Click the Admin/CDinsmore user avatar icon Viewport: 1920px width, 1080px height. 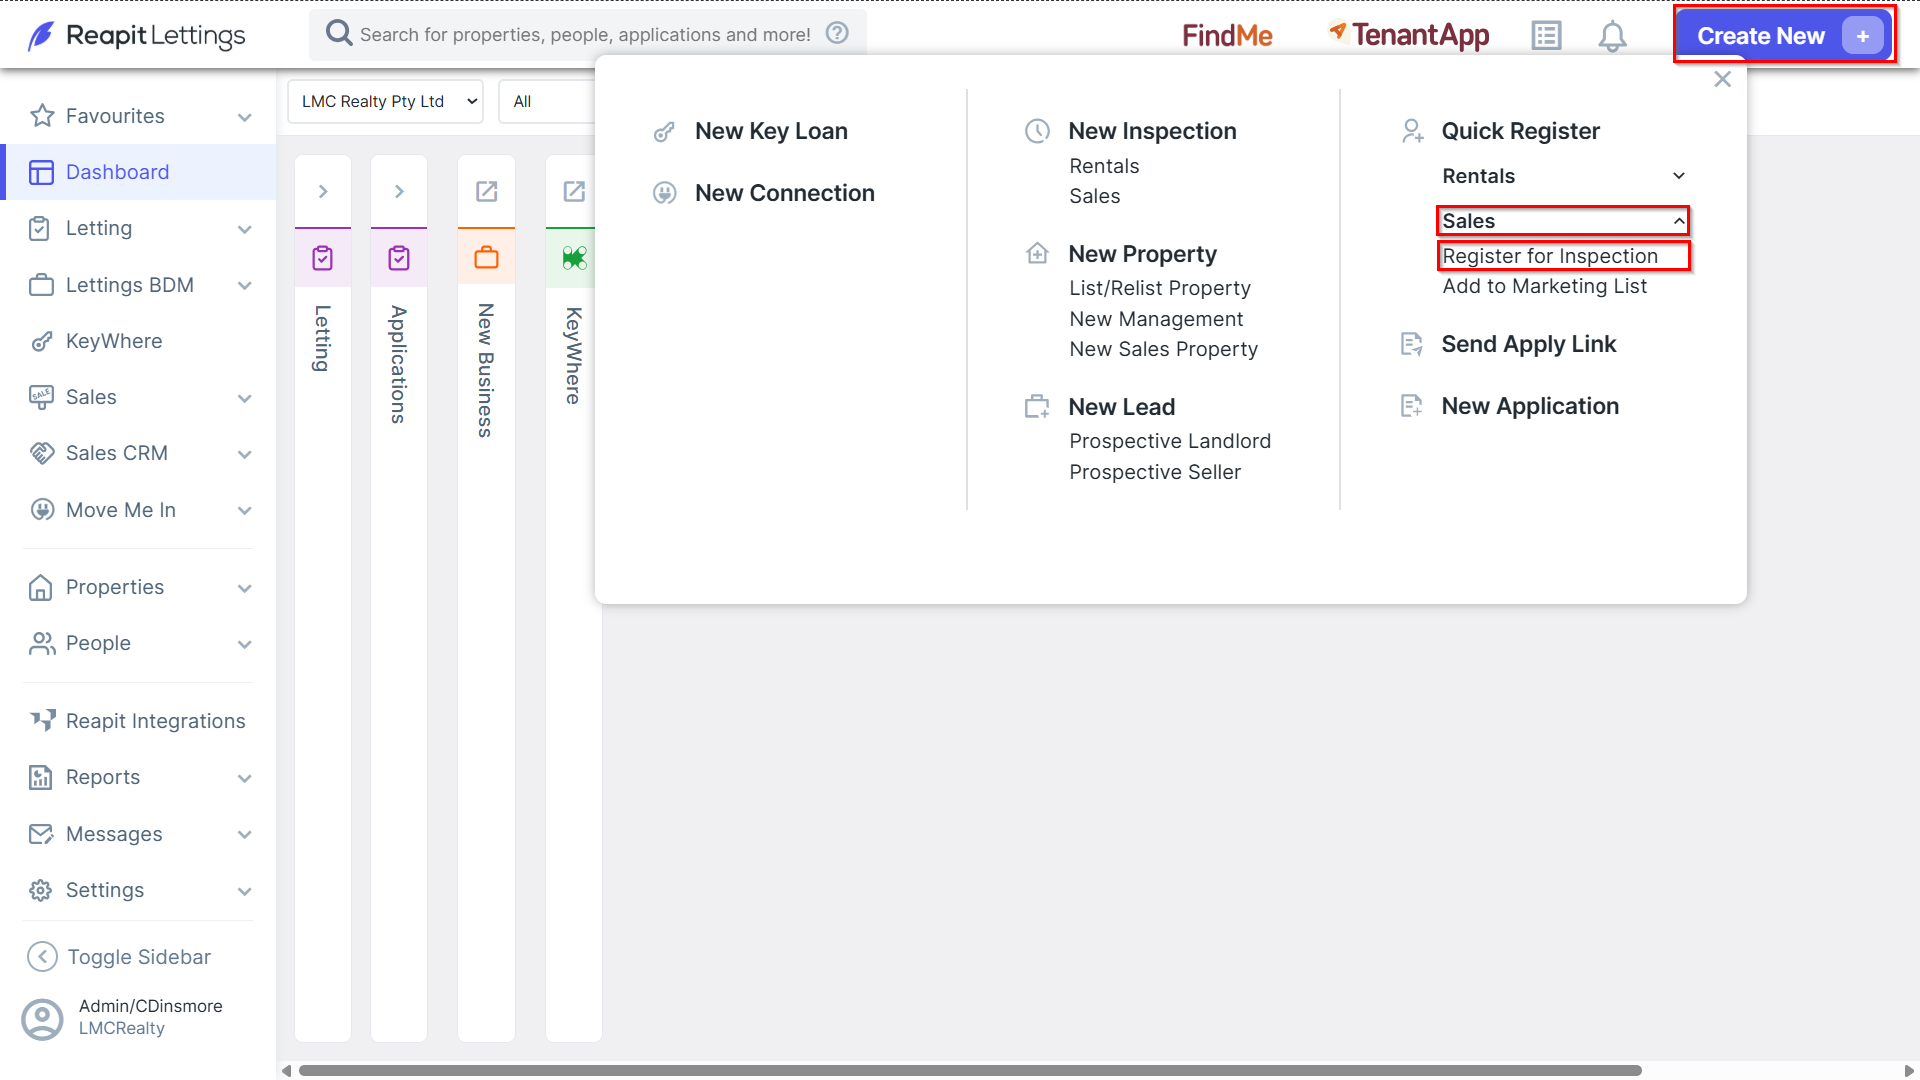(42, 1018)
